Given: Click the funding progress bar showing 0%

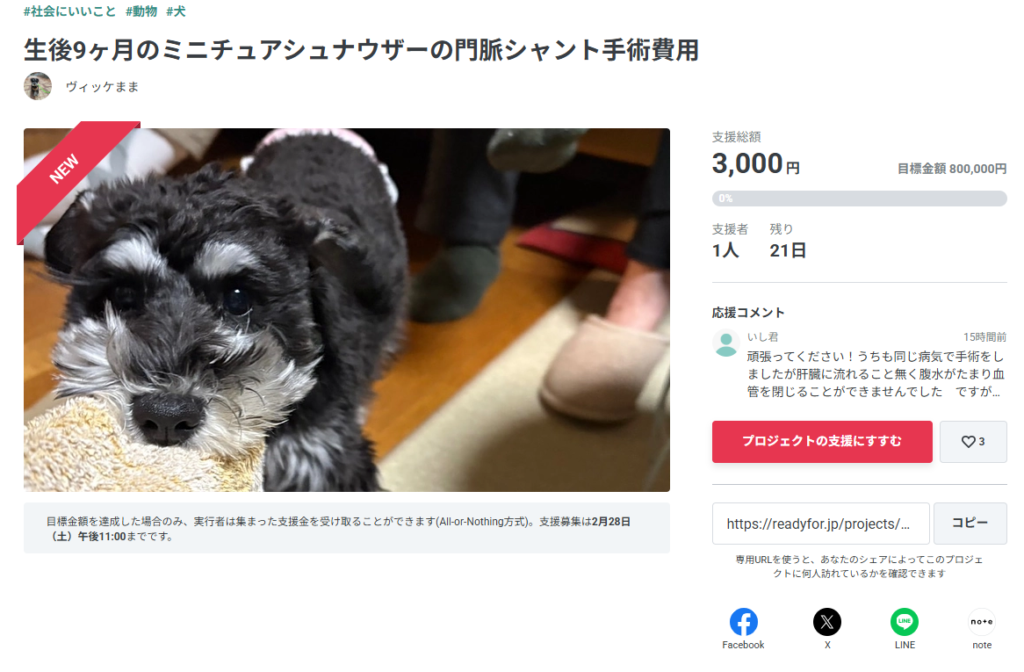Looking at the screenshot, I should pos(859,199).
